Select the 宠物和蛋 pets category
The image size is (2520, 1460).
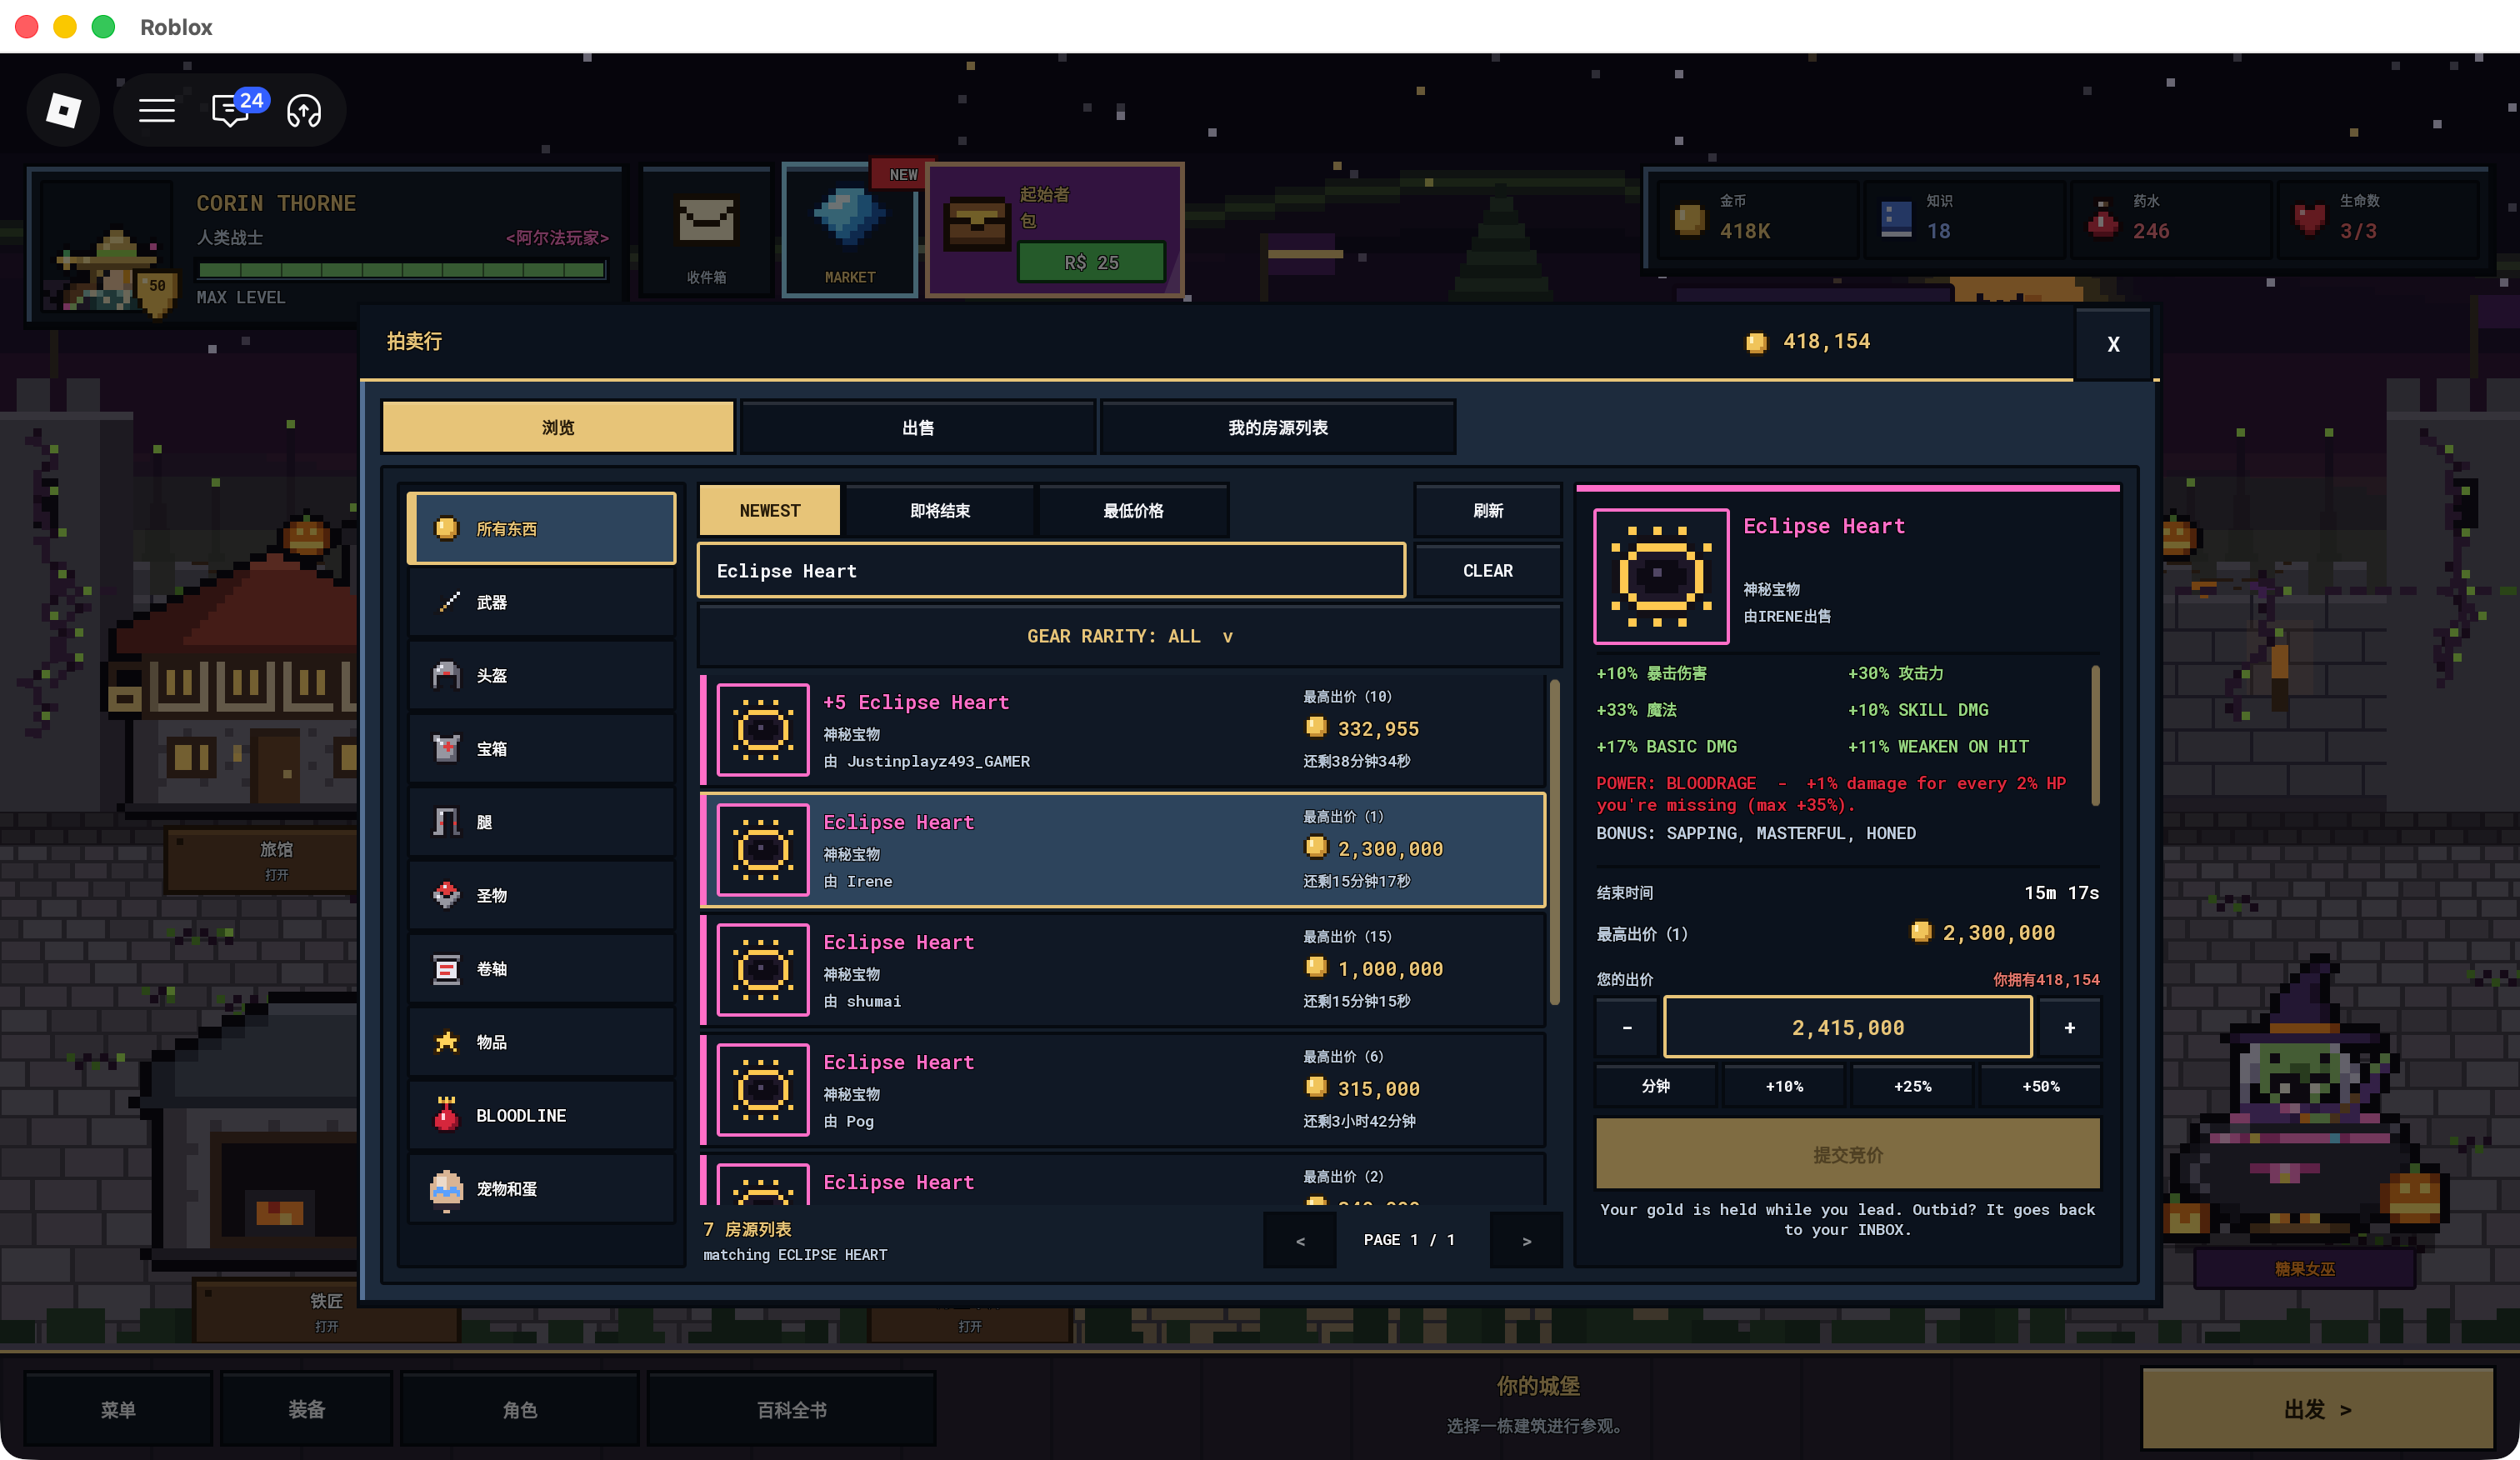pos(541,1188)
